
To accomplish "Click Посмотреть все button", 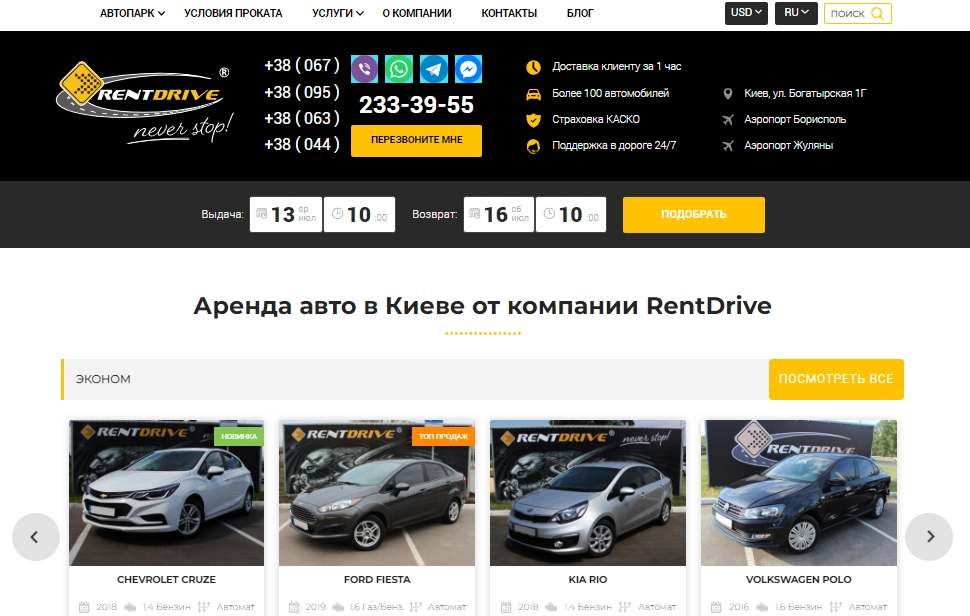I will pos(835,380).
